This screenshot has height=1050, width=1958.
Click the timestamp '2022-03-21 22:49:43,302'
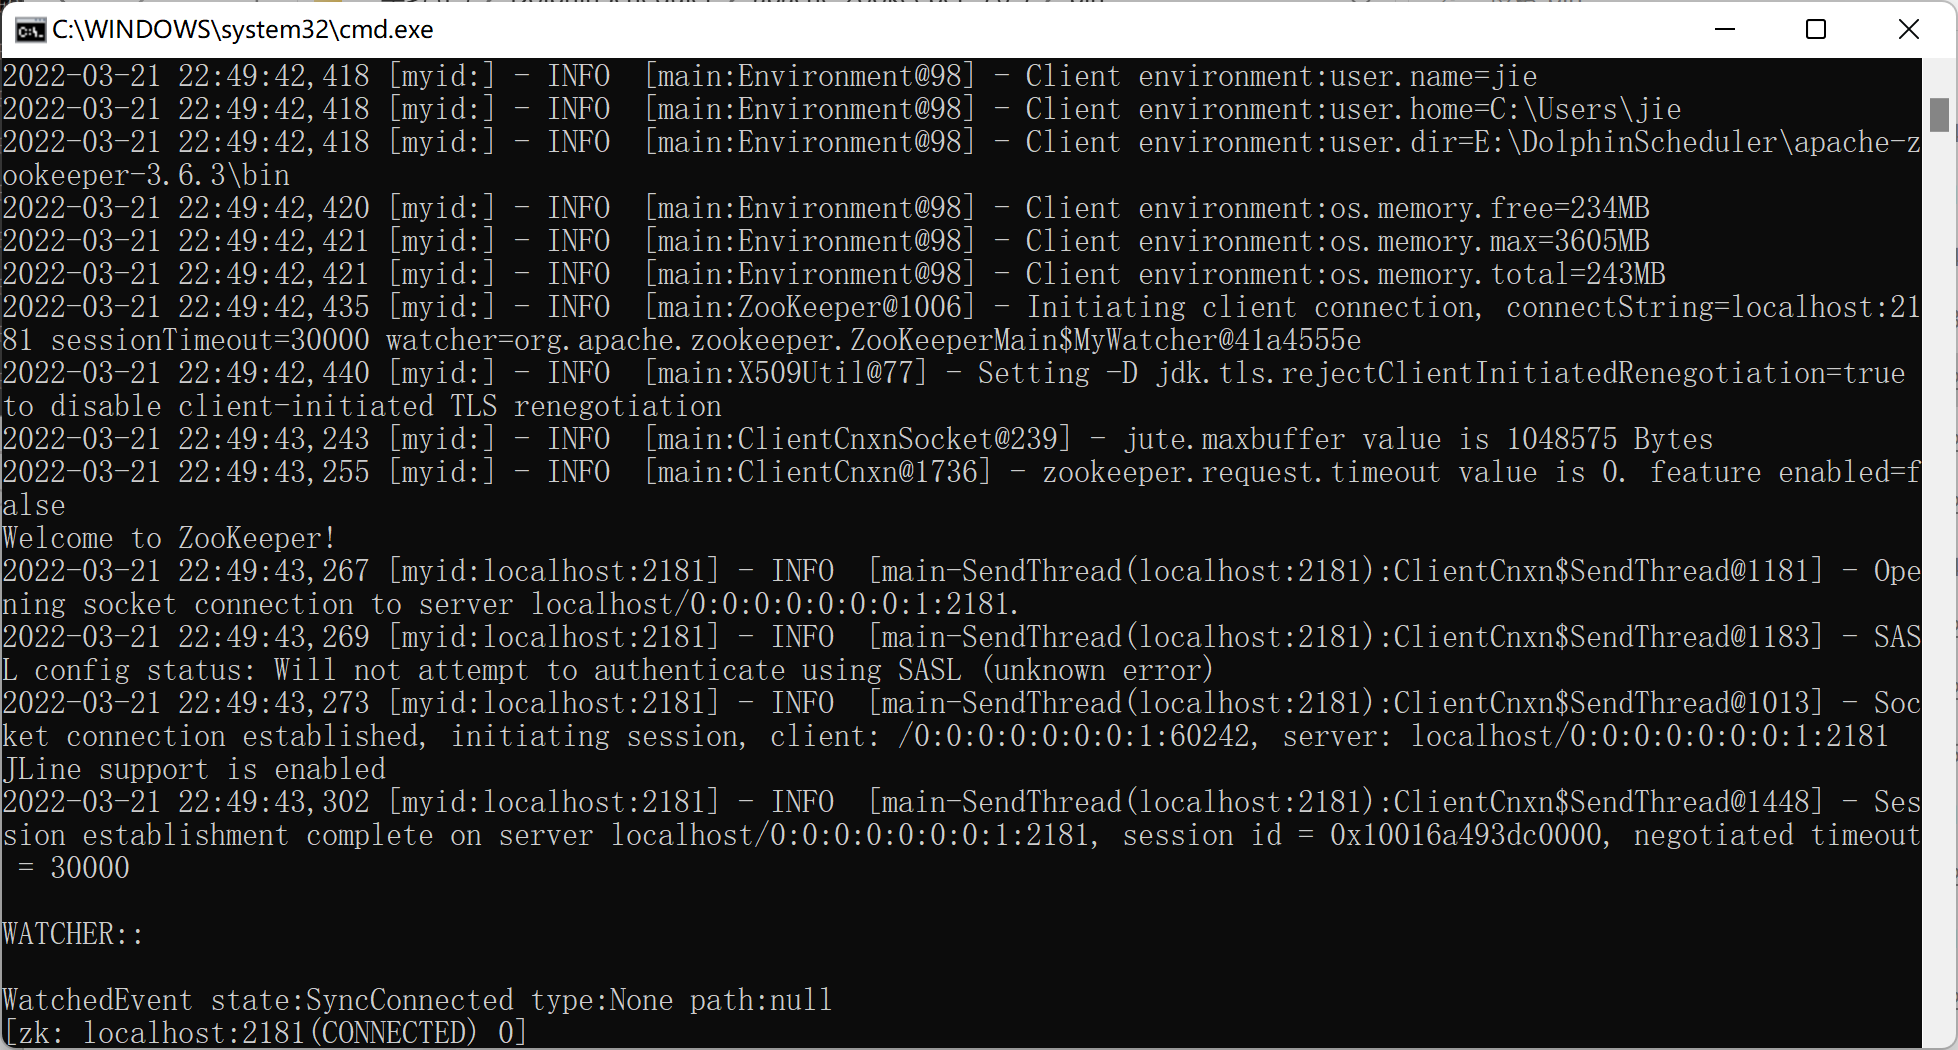click(186, 802)
